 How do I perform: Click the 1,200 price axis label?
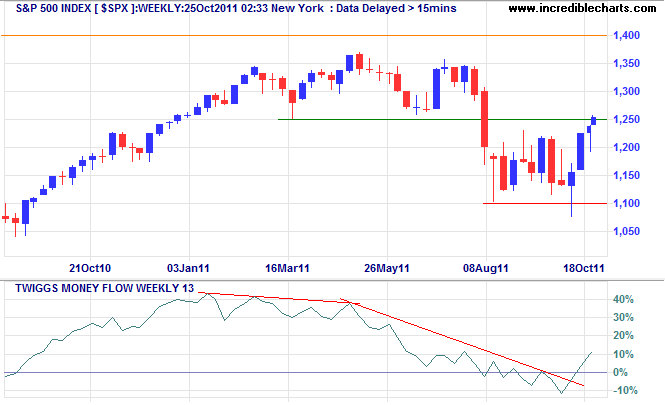[626, 148]
